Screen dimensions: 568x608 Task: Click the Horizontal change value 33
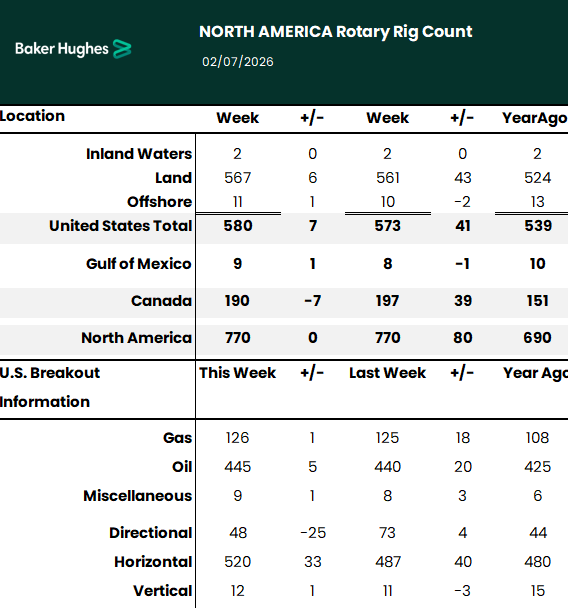point(312,562)
